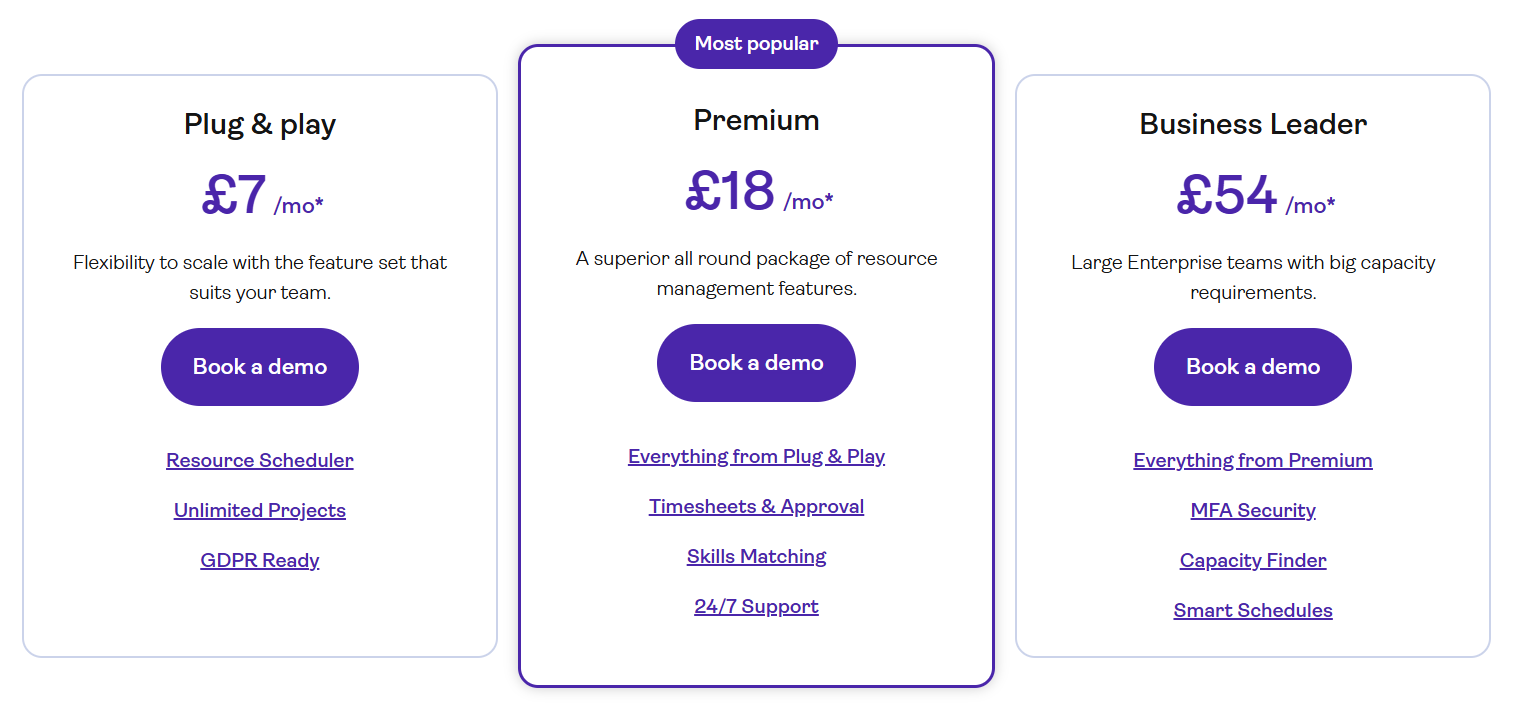
Task: Click Everything from Plug & Play
Action: (x=756, y=456)
